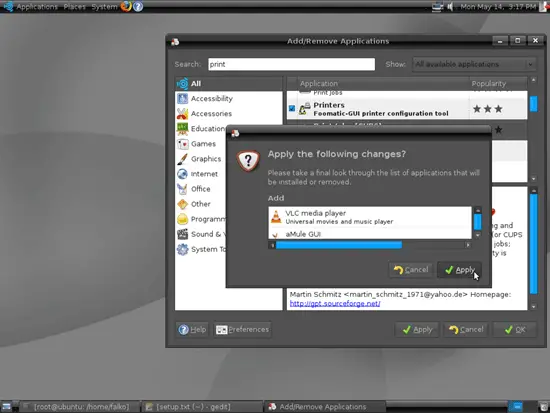Open Preferences in Add/Remove Applications
Viewport: 550px width, 413px height.
click(x=242, y=329)
